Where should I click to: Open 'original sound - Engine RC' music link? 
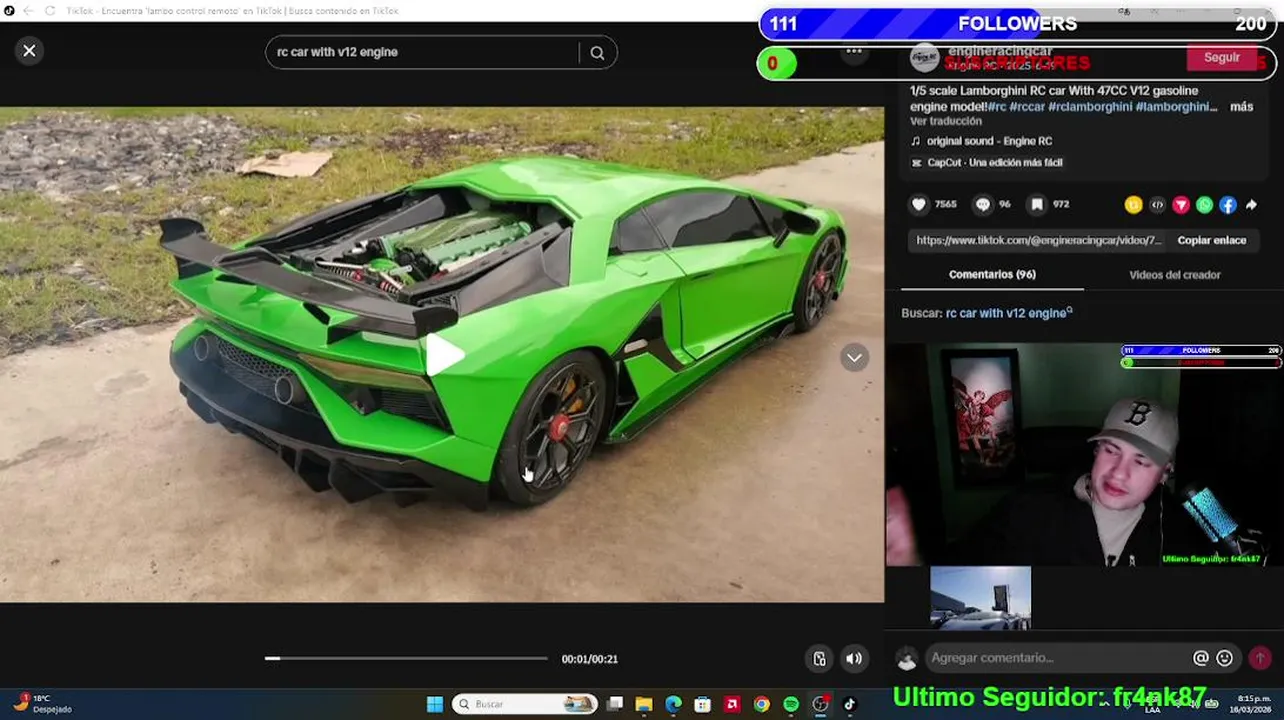[x=989, y=141]
